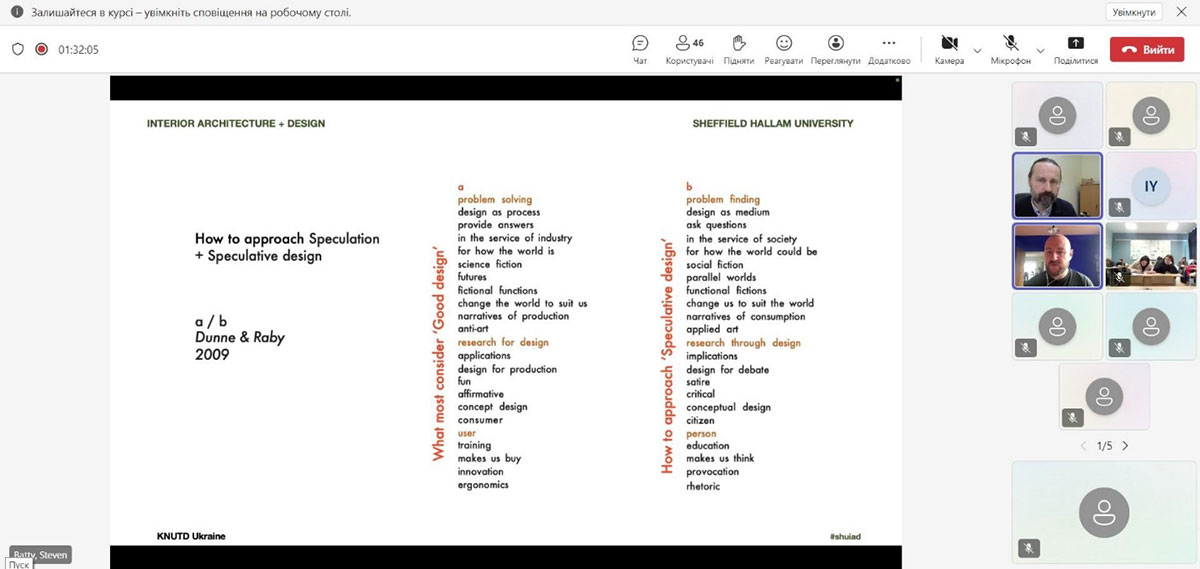This screenshot has height=569, width=1200.
Task: Click the meeting timer 01:32:05
Action: [78, 49]
